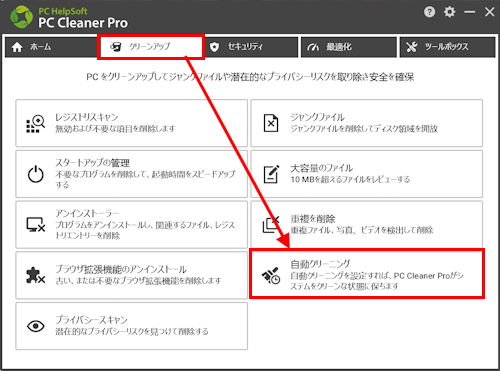Open help with the question mark icon
The width and height of the screenshot is (500, 371).
click(x=429, y=12)
